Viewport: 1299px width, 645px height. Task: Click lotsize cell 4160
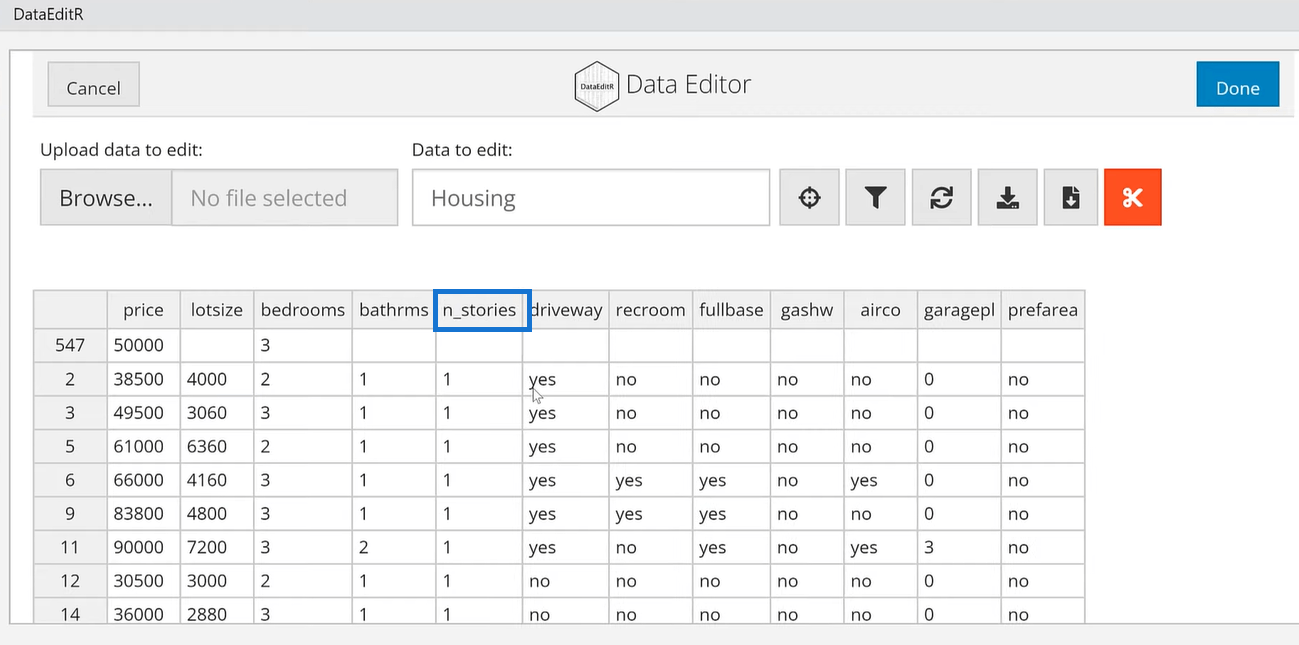tap(216, 479)
